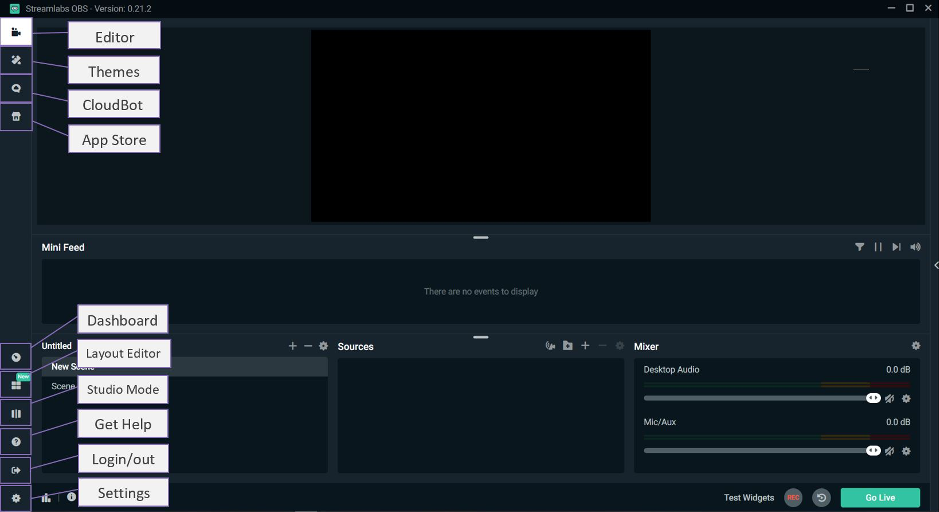Viewport: 939px width, 512px height.
Task: Select the New Scene row
Action: click(184, 366)
